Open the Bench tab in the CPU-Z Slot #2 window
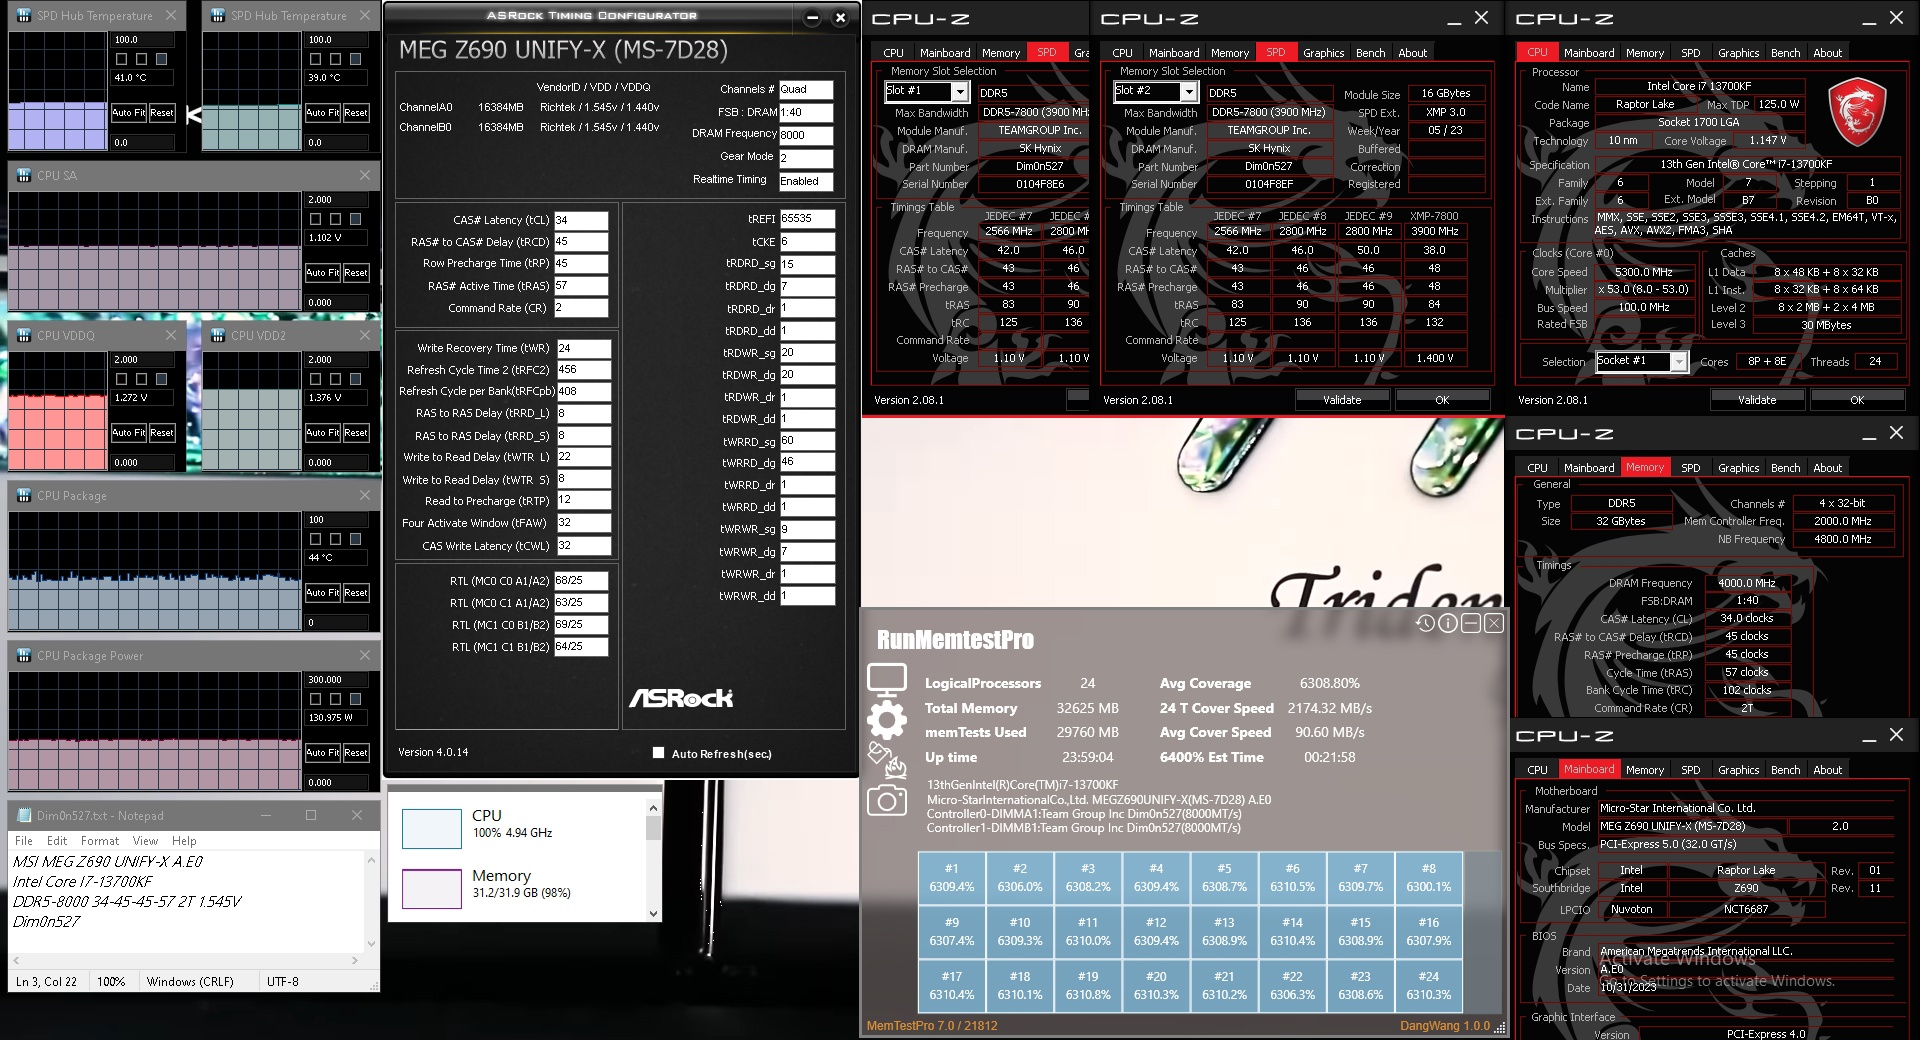The image size is (1920, 1040). (1370, 53)
